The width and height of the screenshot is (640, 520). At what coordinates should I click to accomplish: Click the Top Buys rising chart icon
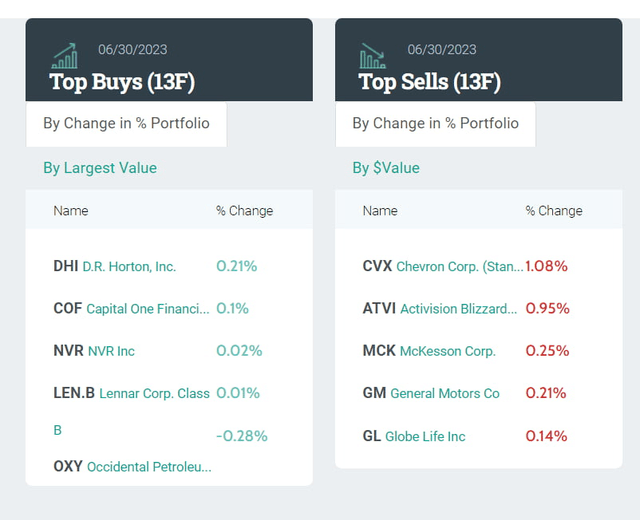(65, 55)
